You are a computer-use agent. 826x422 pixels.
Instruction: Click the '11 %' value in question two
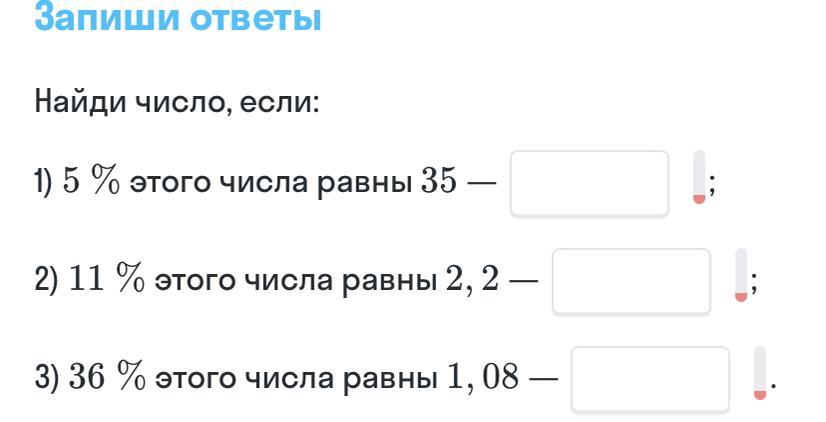(107, 280)
